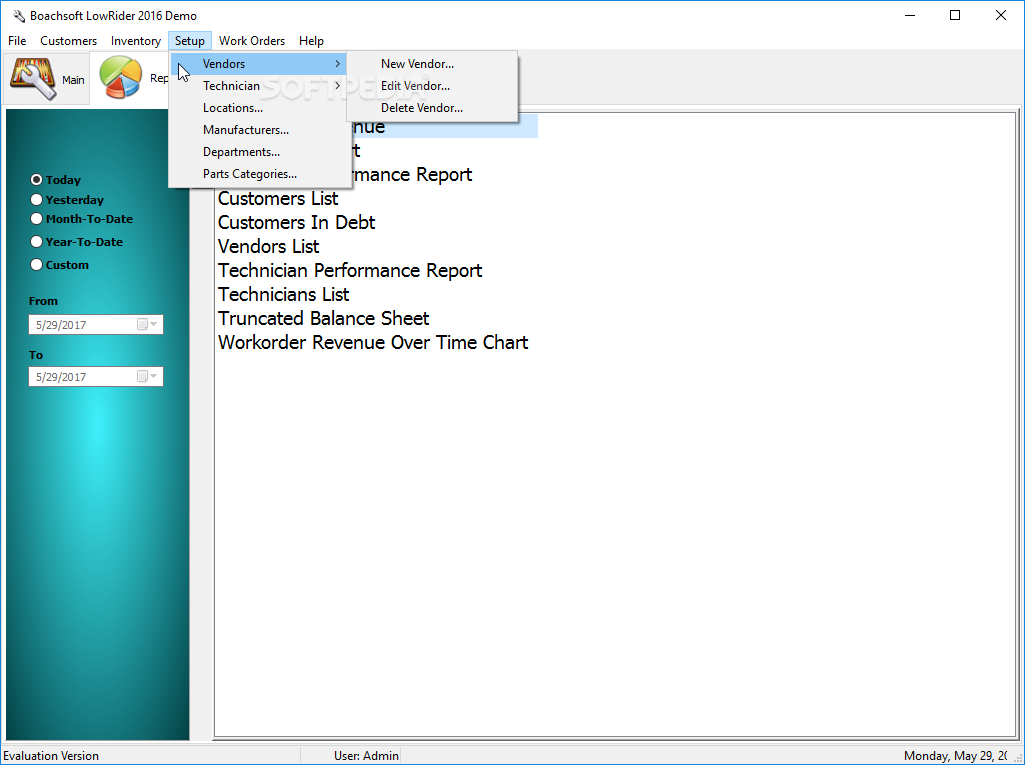Click User: Admin in status bar
Viewport: 1025px width, 765px height.
pos(366,755)
